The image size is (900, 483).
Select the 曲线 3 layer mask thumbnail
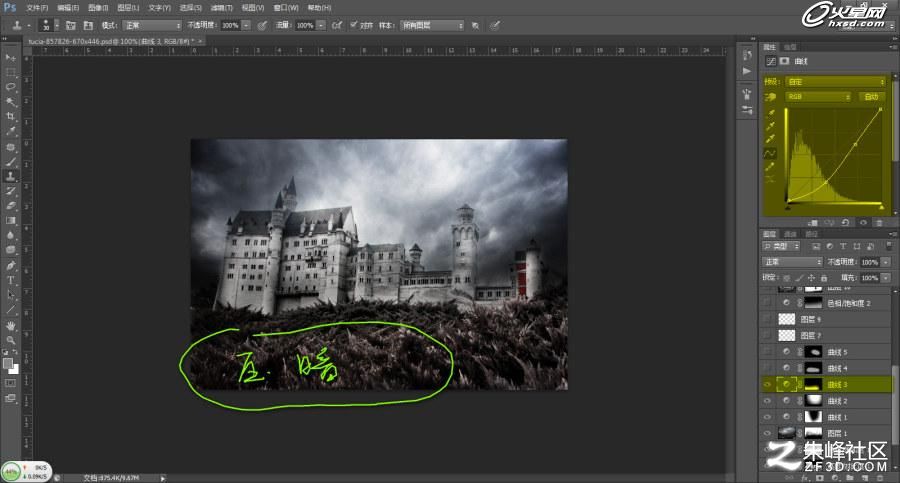point(813,384)
